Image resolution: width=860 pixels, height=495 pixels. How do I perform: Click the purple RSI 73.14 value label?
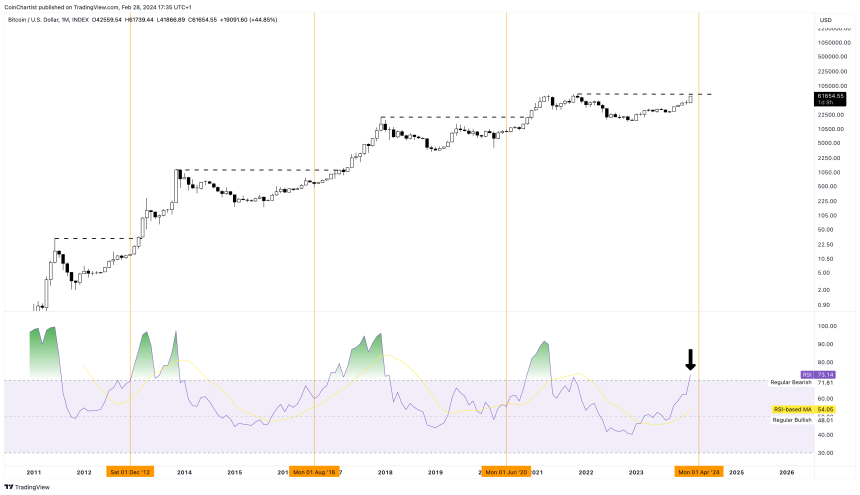818,375
